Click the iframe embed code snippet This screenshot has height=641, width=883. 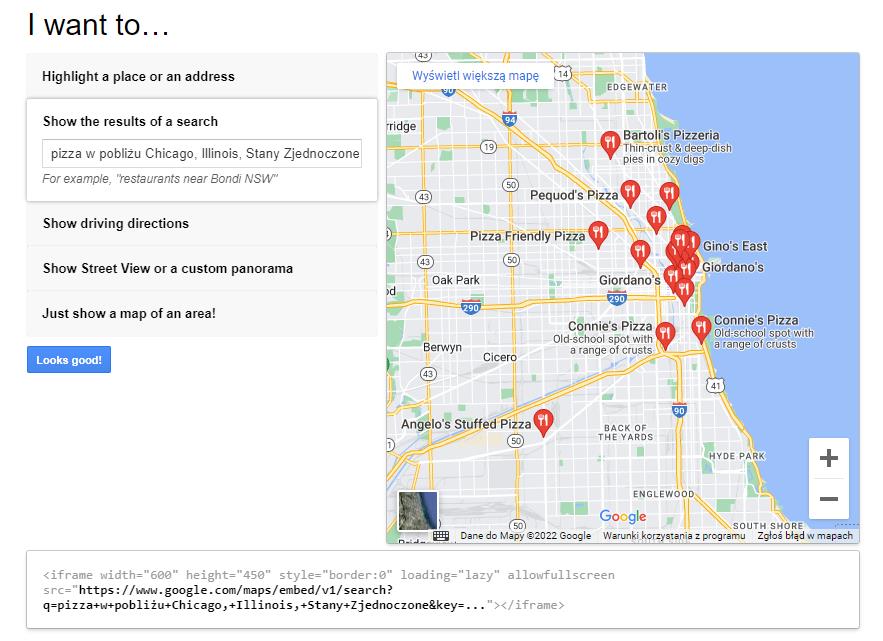443,590
